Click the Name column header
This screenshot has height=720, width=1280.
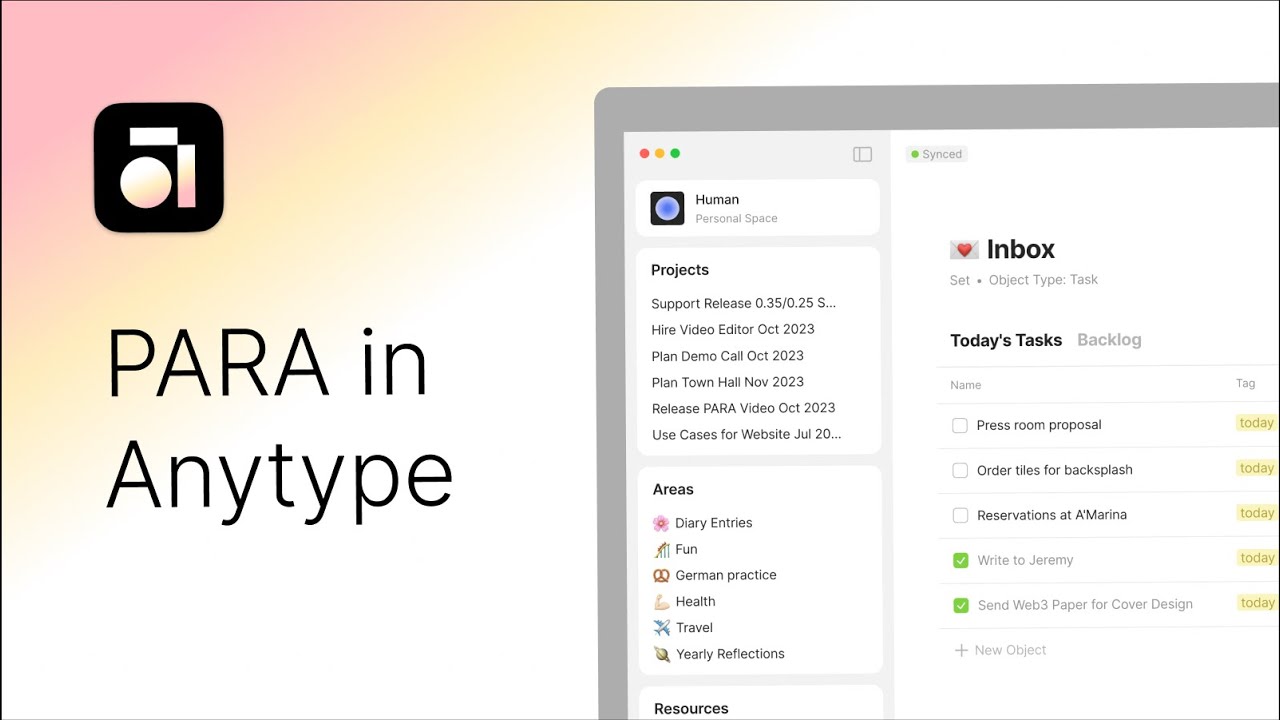tap(965, 385)
